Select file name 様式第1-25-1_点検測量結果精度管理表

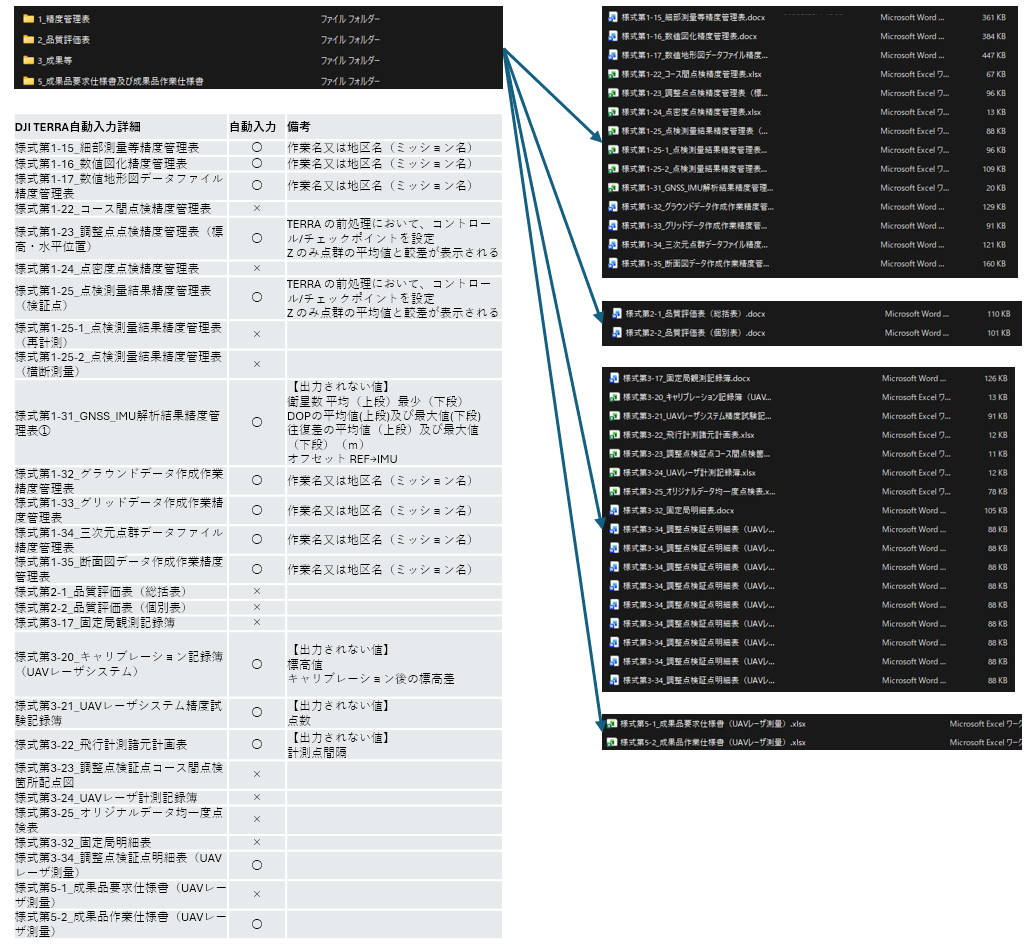694,150
